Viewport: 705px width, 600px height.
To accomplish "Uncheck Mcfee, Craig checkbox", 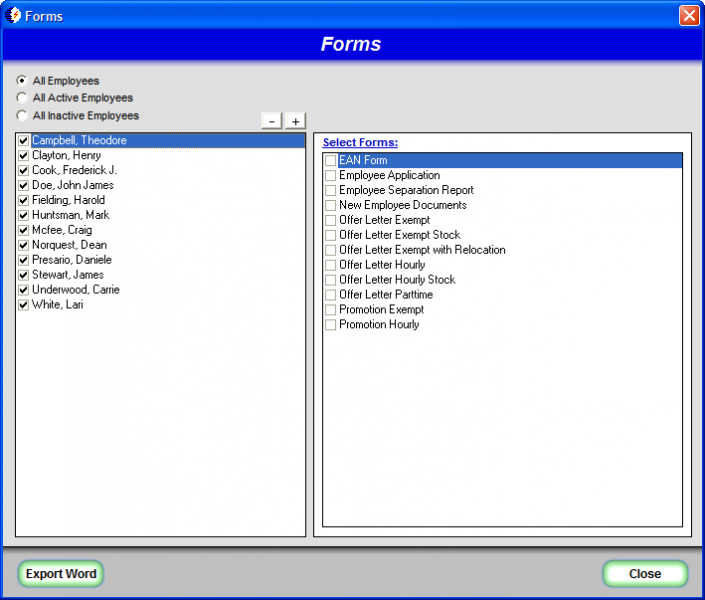I will point(23,230).
